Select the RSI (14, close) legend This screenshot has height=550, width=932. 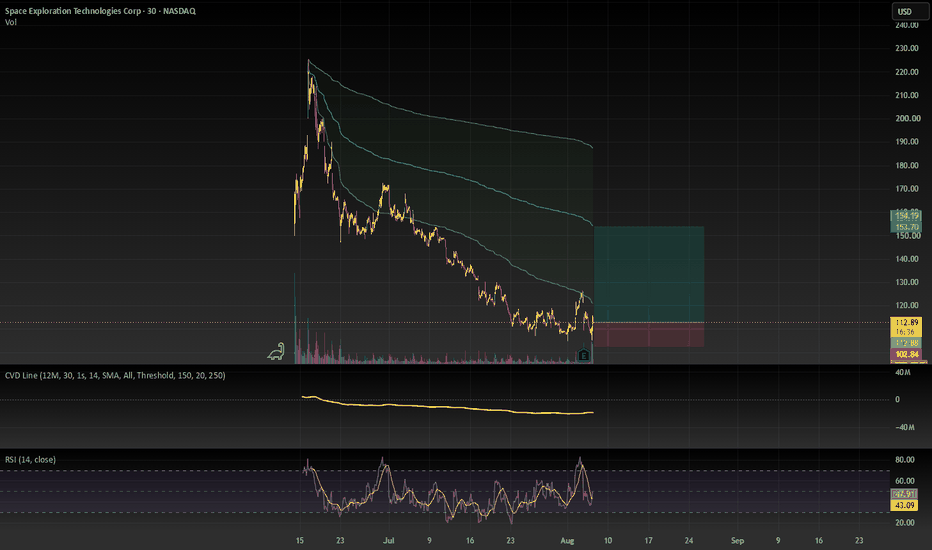[x=30, y=460]
